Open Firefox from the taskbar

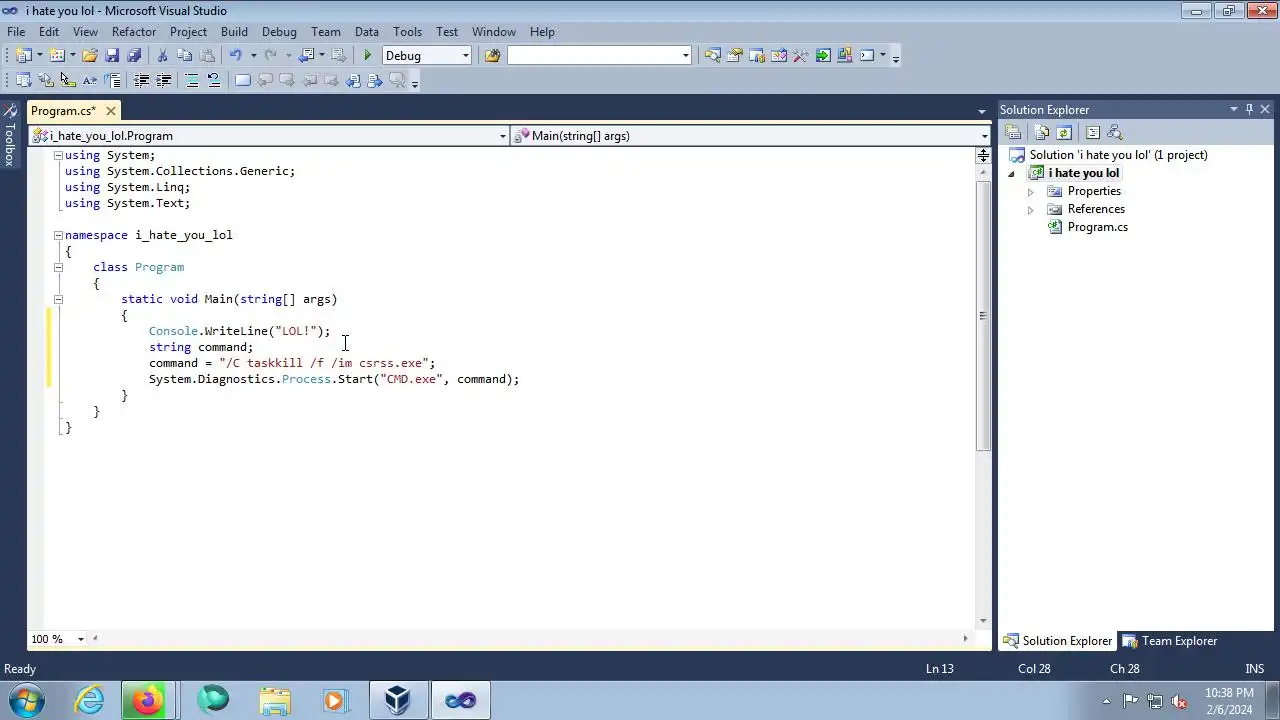(148, 700)
